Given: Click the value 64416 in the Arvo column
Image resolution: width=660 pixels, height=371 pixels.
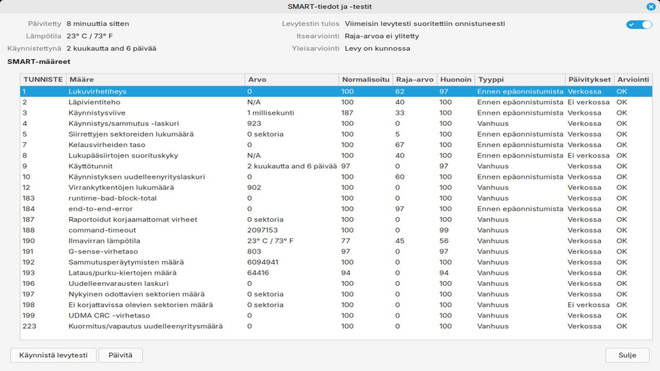Looking at the screenshot, I should click(x=258, y=273).
